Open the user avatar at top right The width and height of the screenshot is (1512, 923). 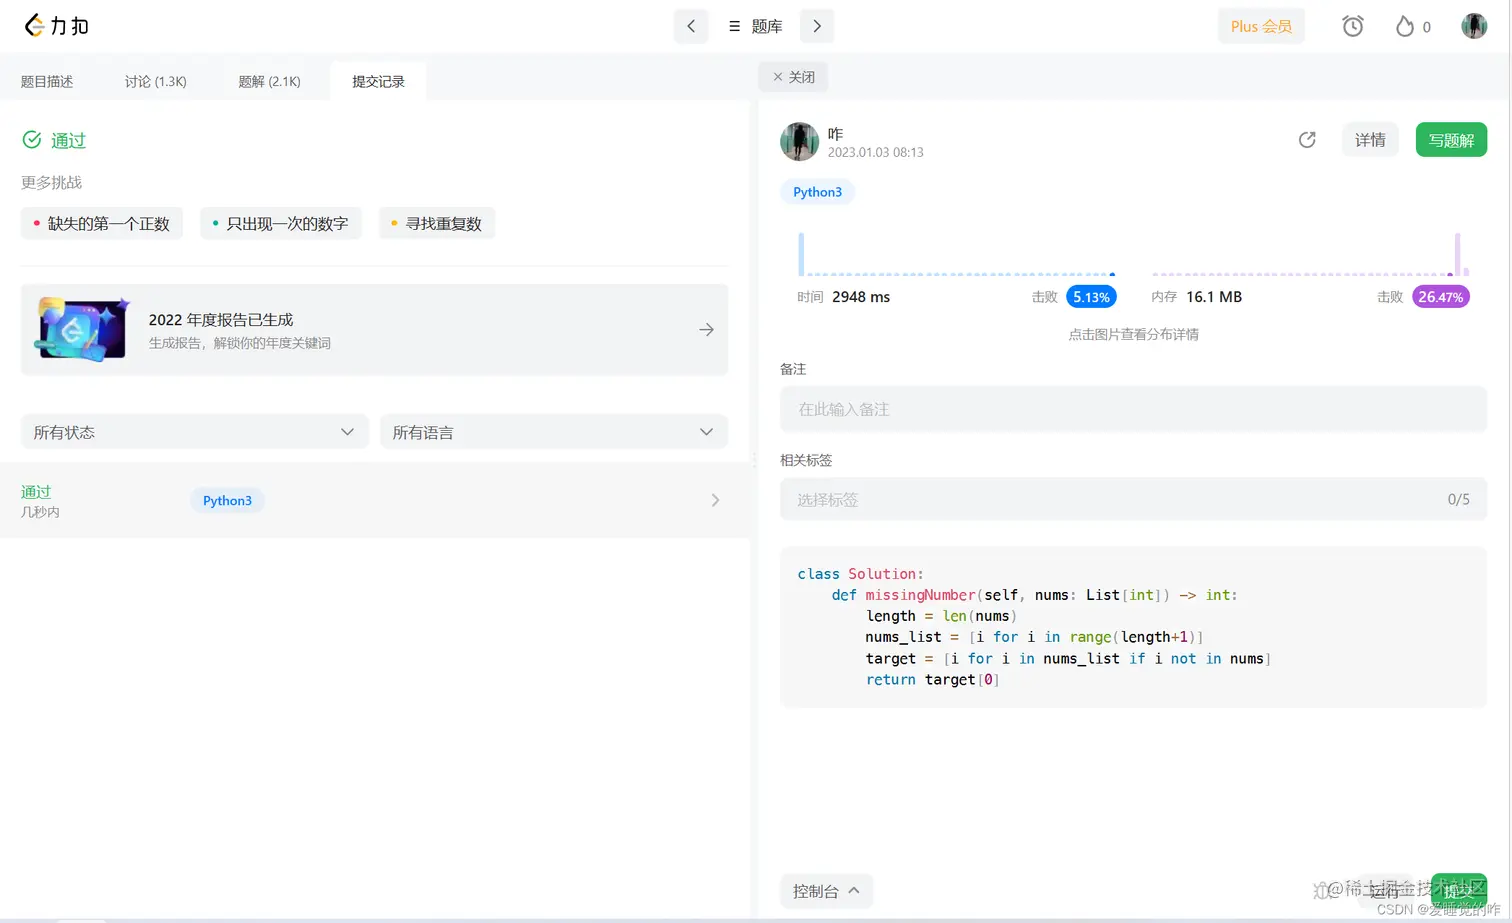click(1474, 26)
